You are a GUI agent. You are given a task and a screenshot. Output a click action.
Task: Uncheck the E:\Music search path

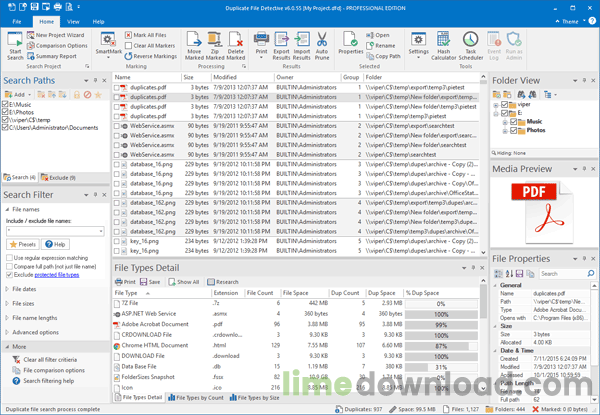(x=5, y=104)
